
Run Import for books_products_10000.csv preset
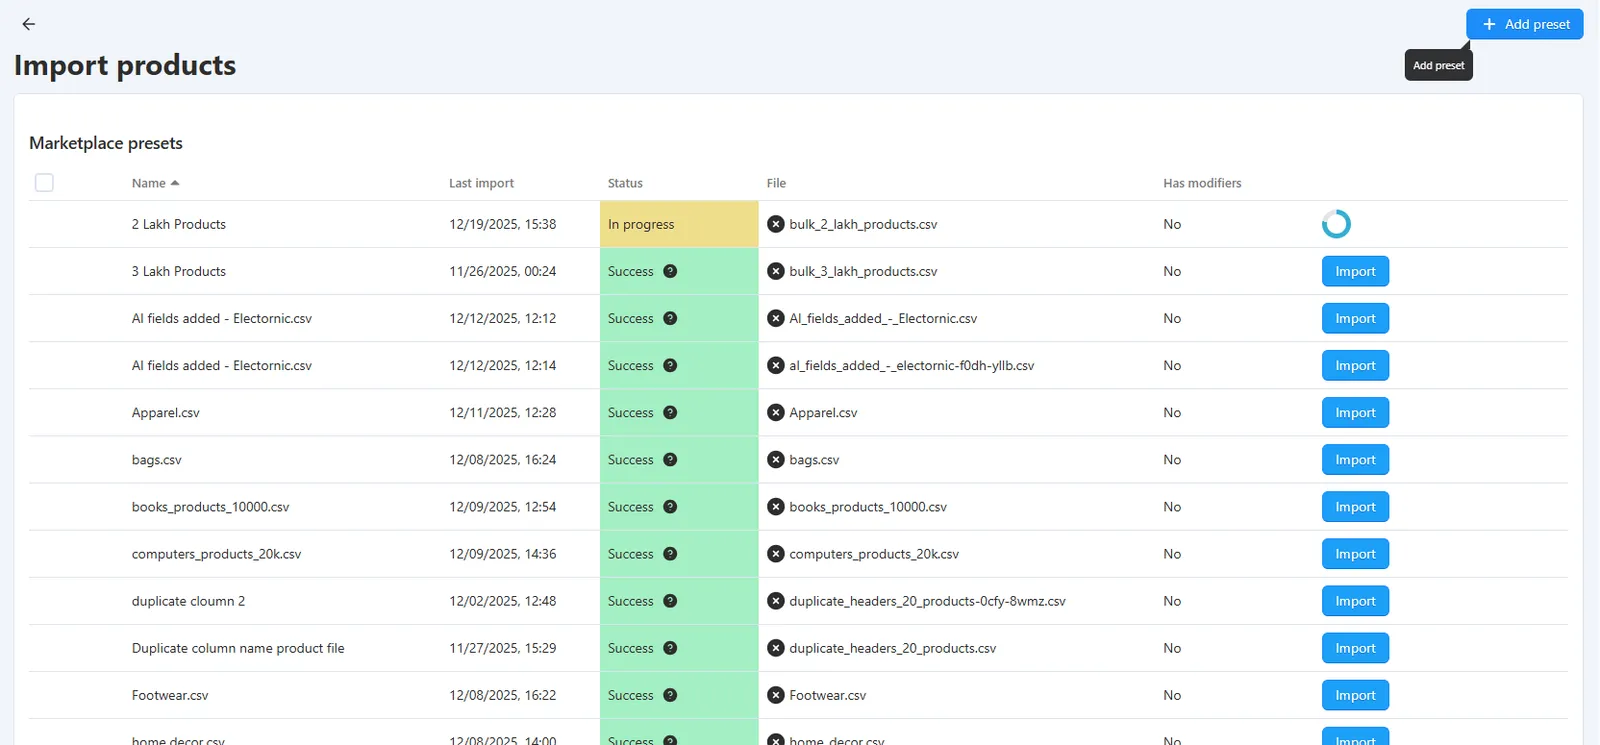pyautogui.click(x=1355, y=507)
